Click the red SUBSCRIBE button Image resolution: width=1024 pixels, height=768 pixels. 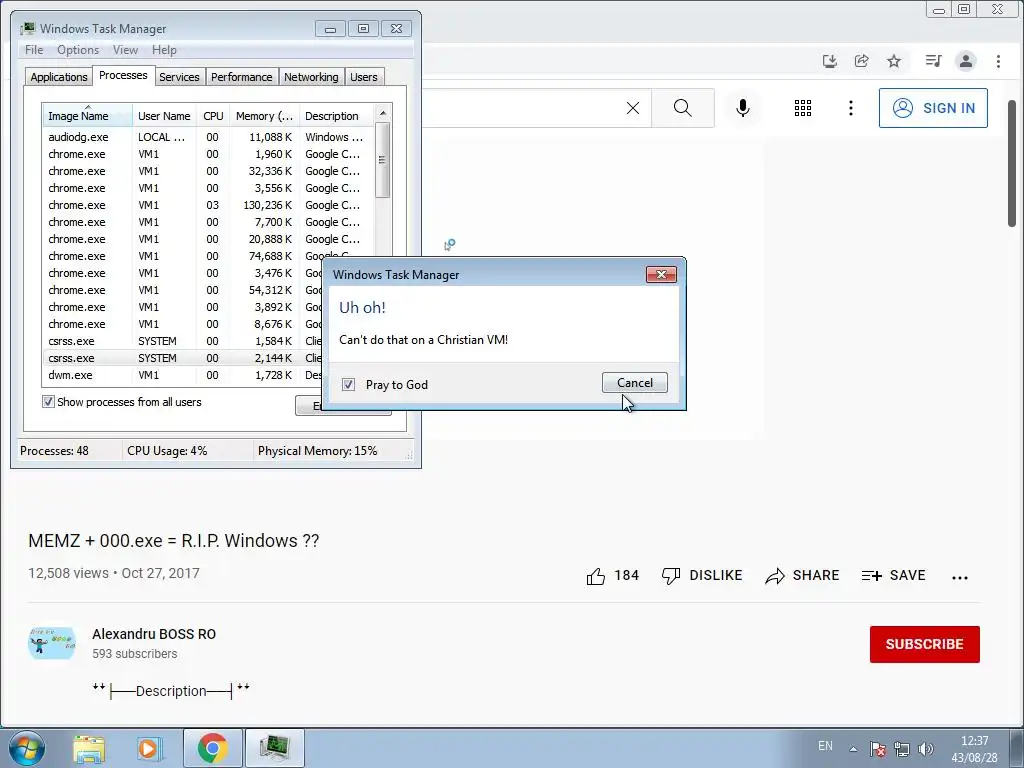coord(924,644)
